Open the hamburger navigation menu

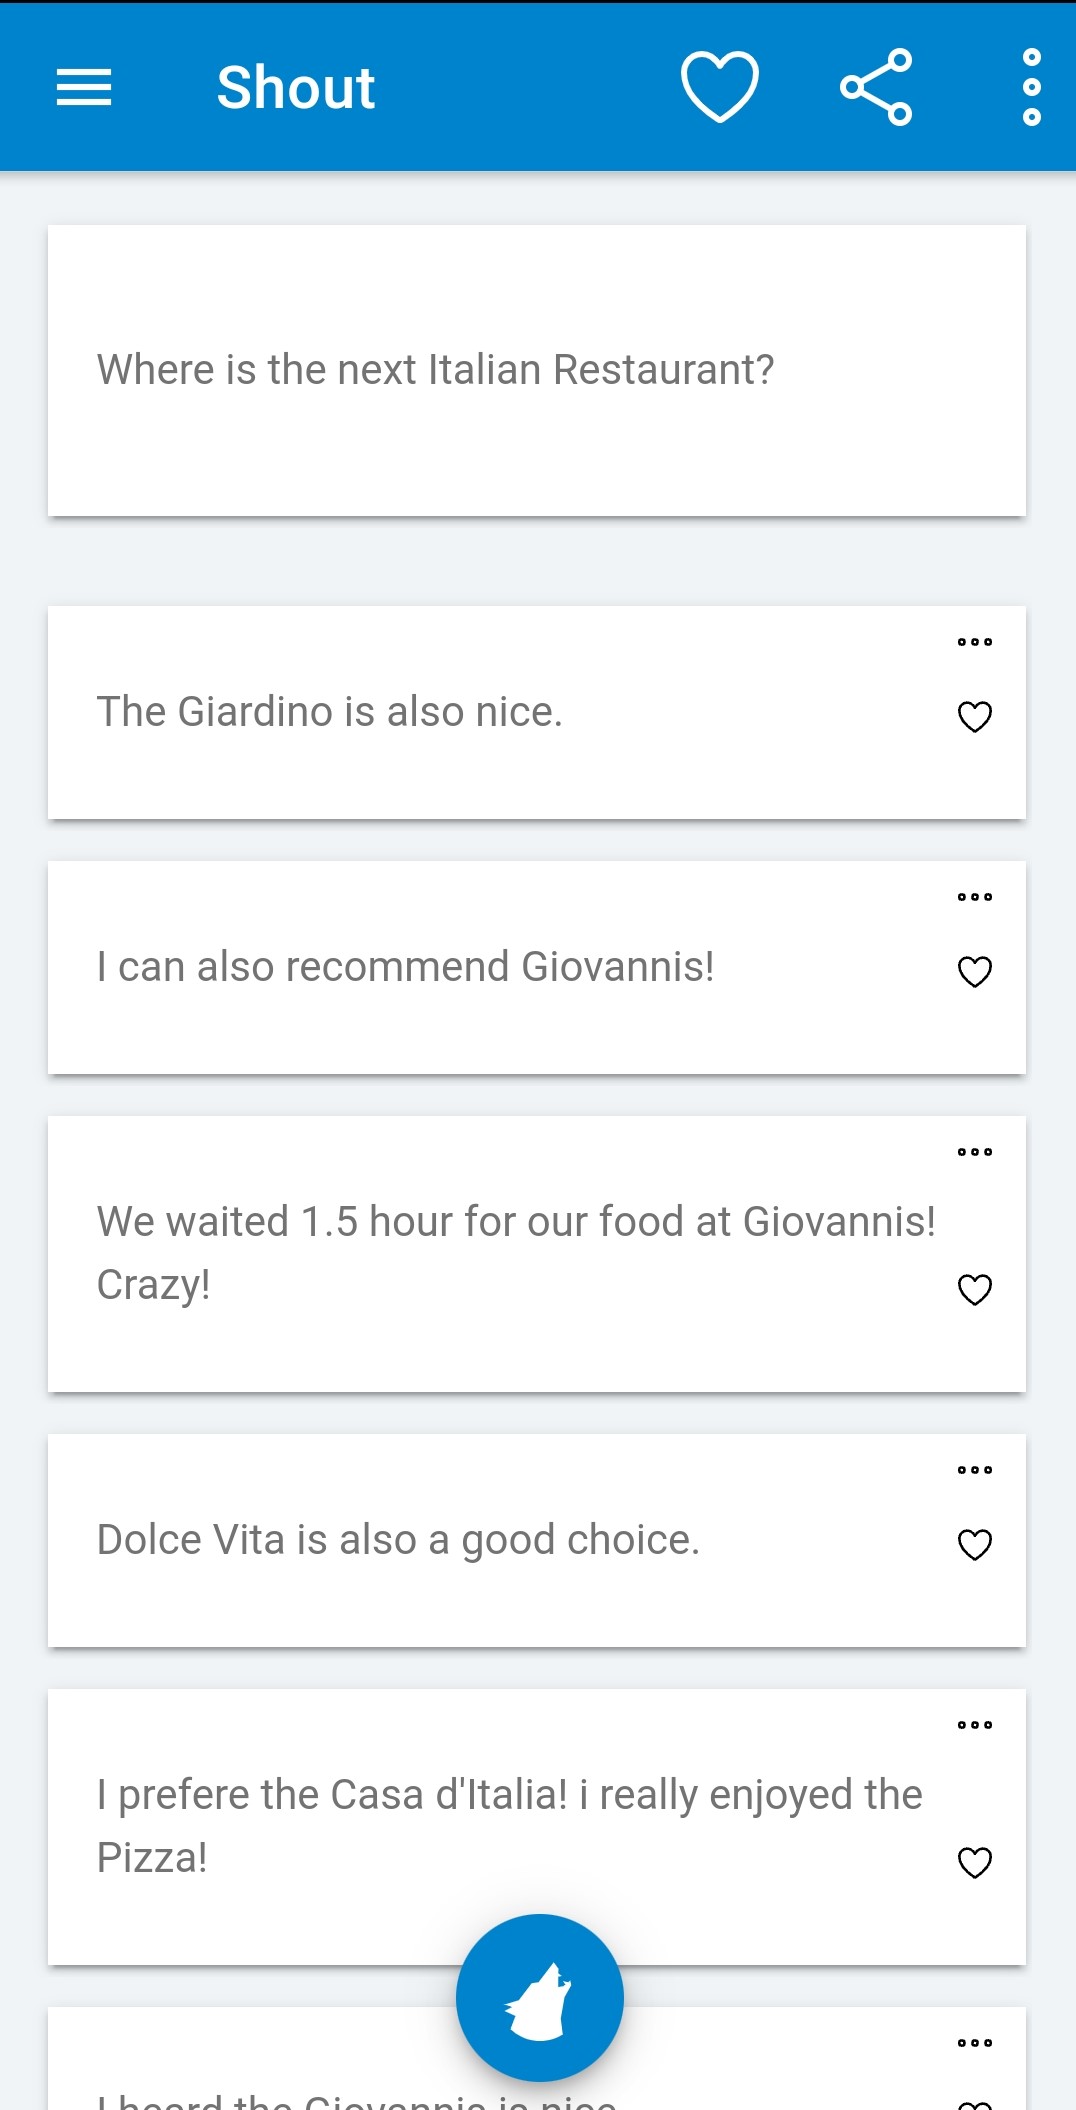84,88
